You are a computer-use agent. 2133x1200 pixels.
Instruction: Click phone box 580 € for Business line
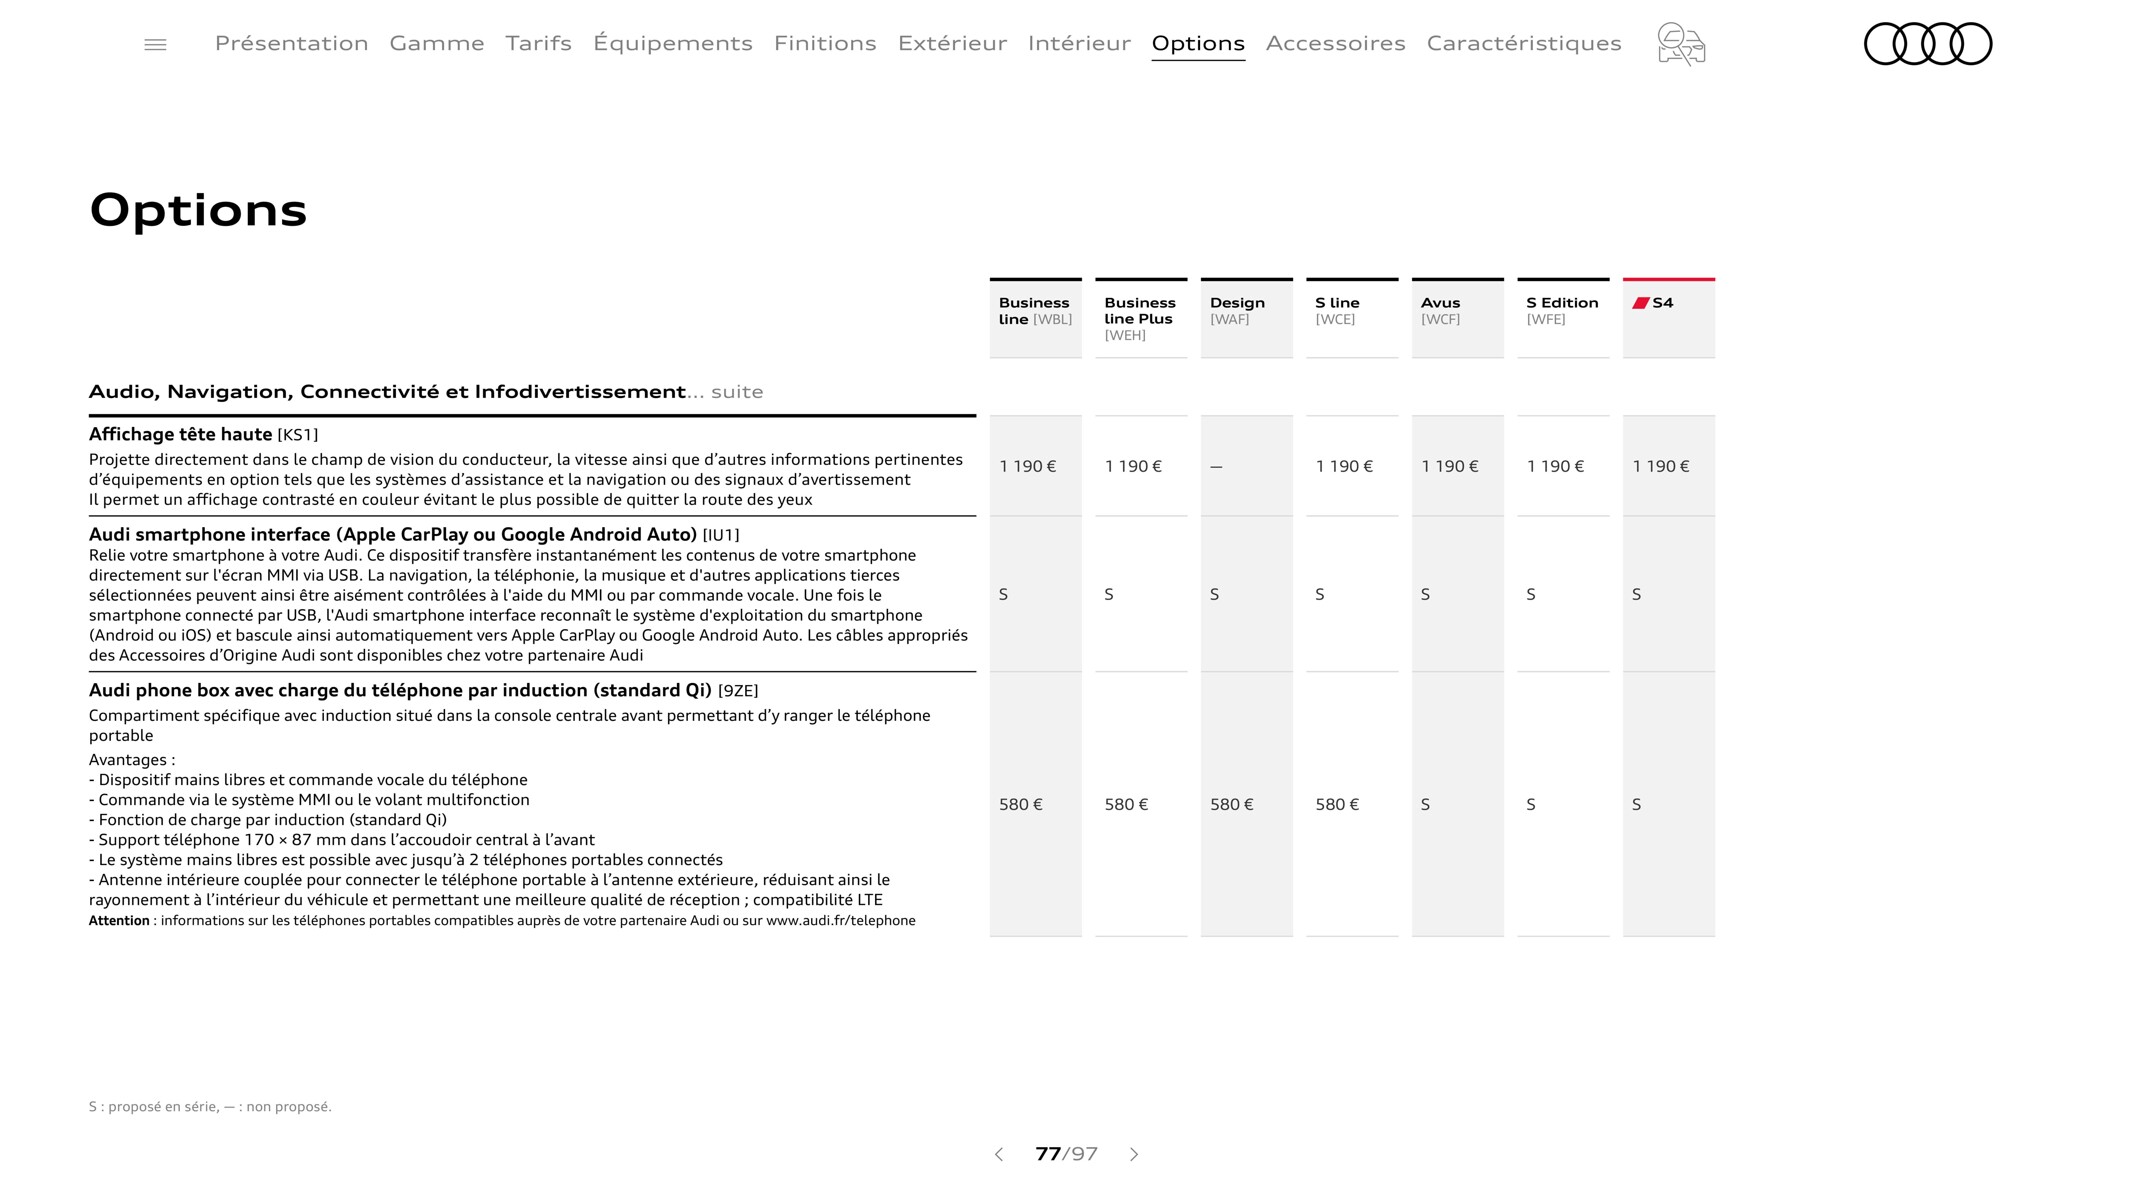coord(1021,804)
